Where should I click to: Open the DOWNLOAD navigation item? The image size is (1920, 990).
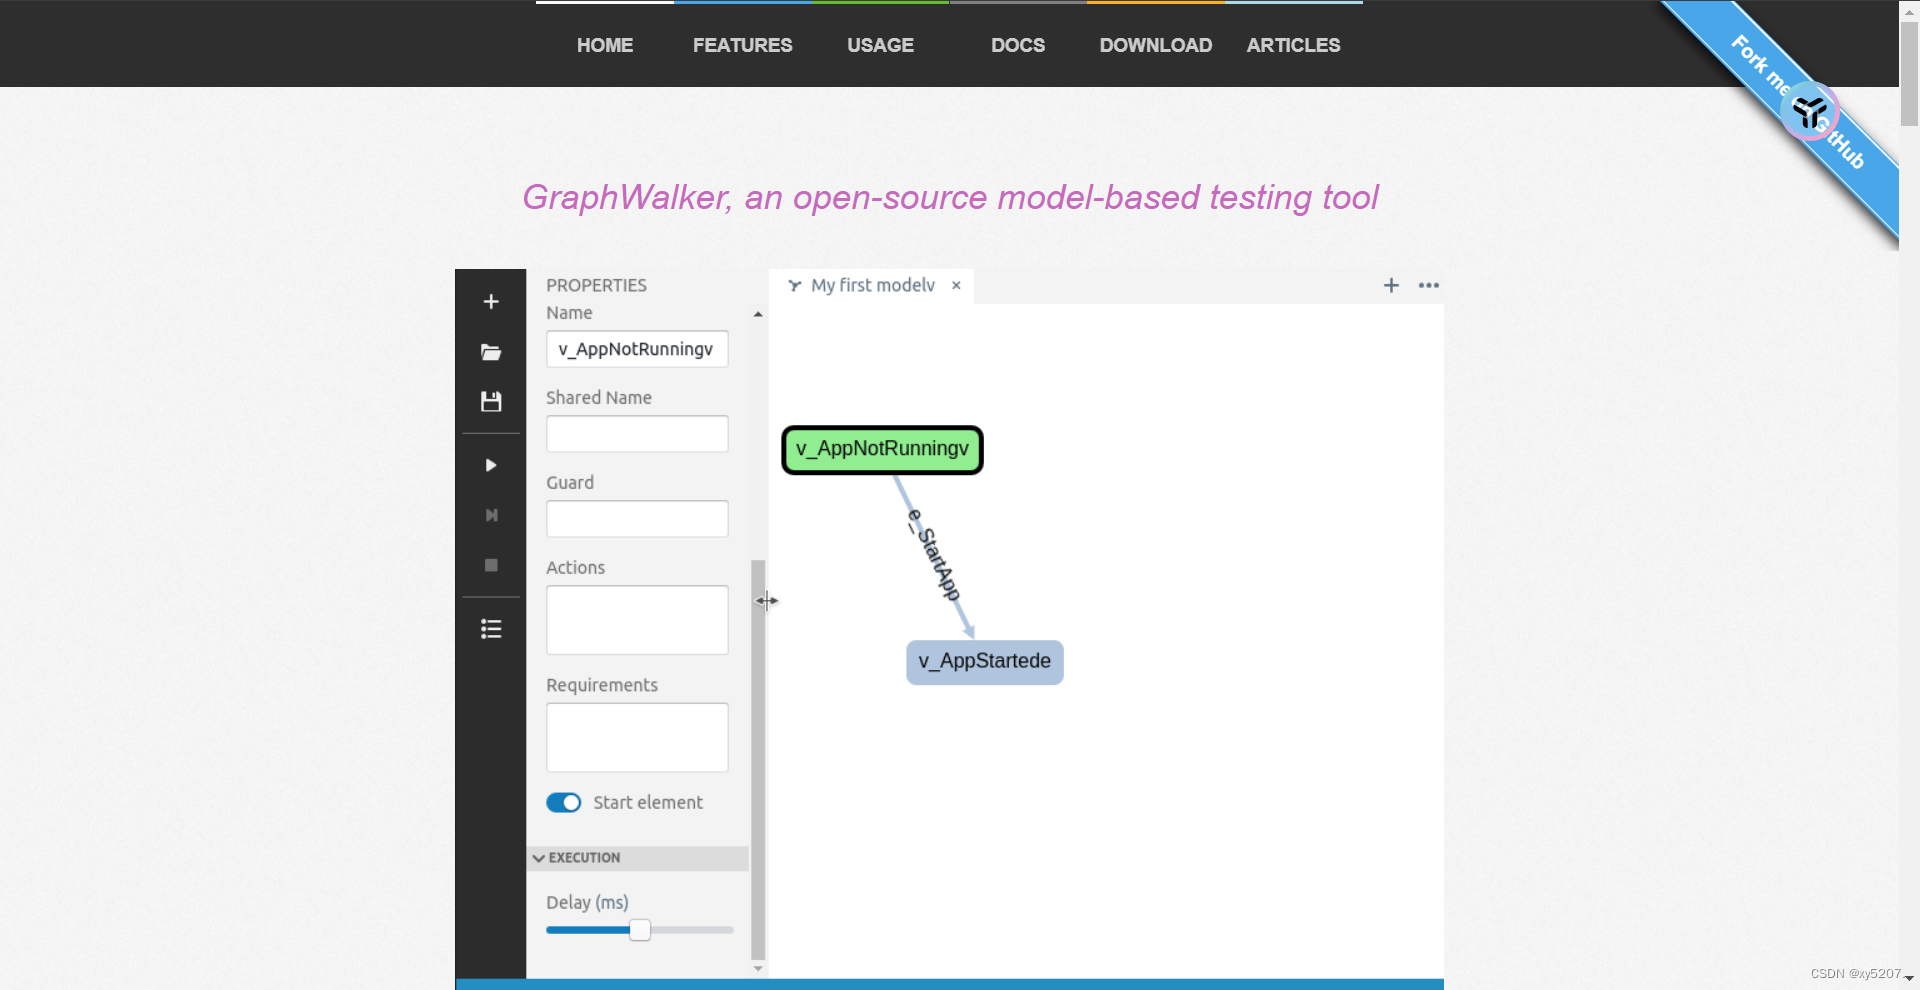click(1155, 45)
